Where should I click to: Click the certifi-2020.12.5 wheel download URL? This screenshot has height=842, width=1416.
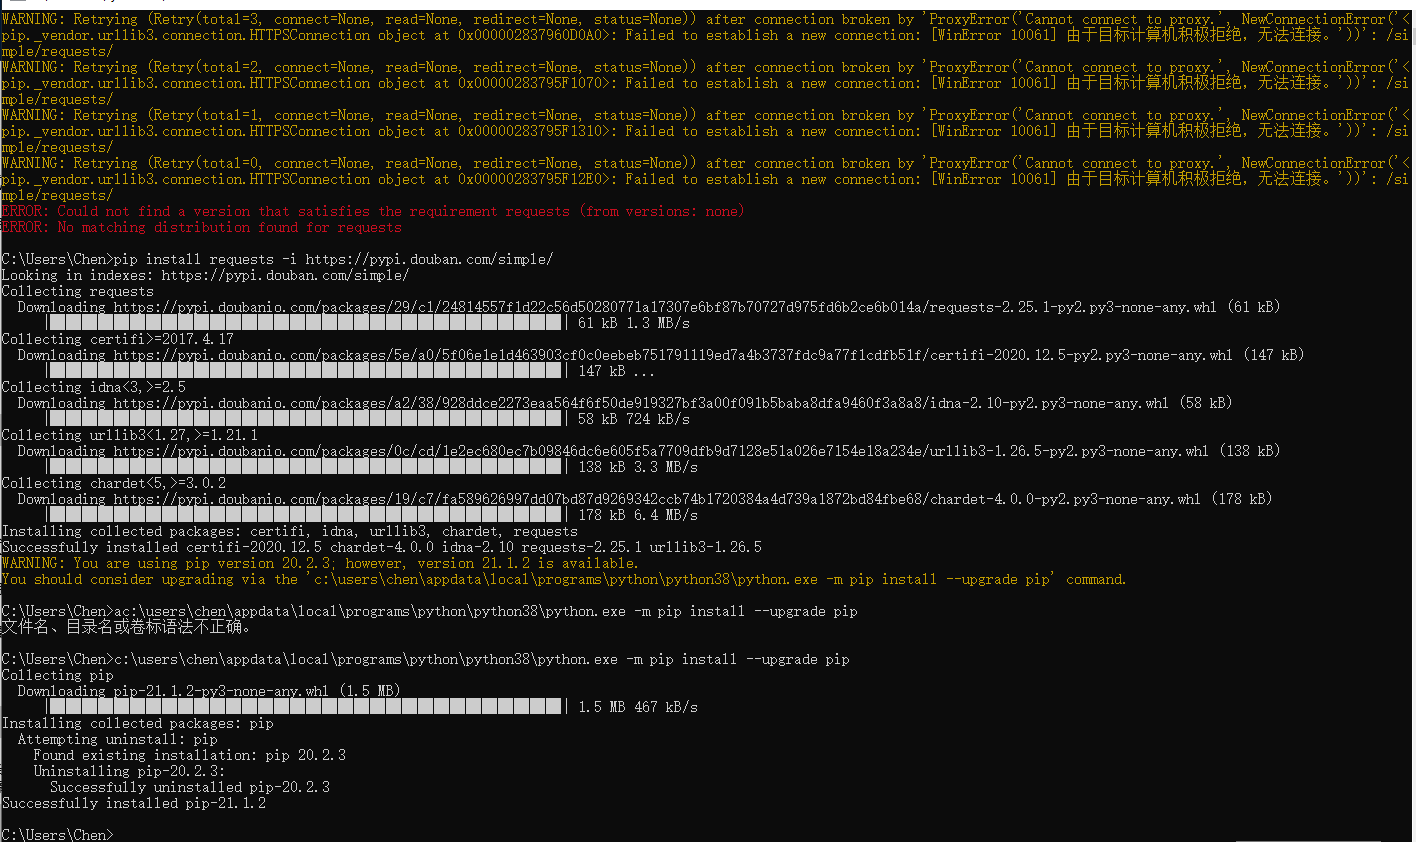pos(672,355)
